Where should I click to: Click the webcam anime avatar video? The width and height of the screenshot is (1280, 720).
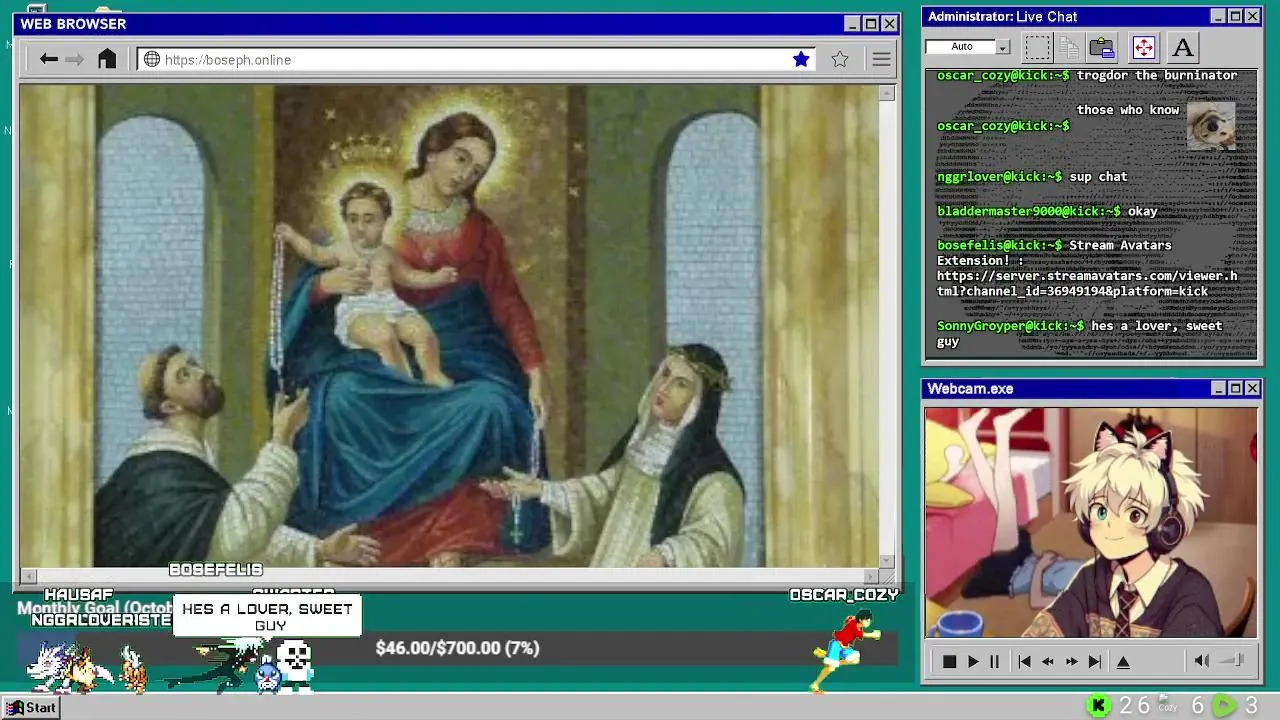(1090, 522)
